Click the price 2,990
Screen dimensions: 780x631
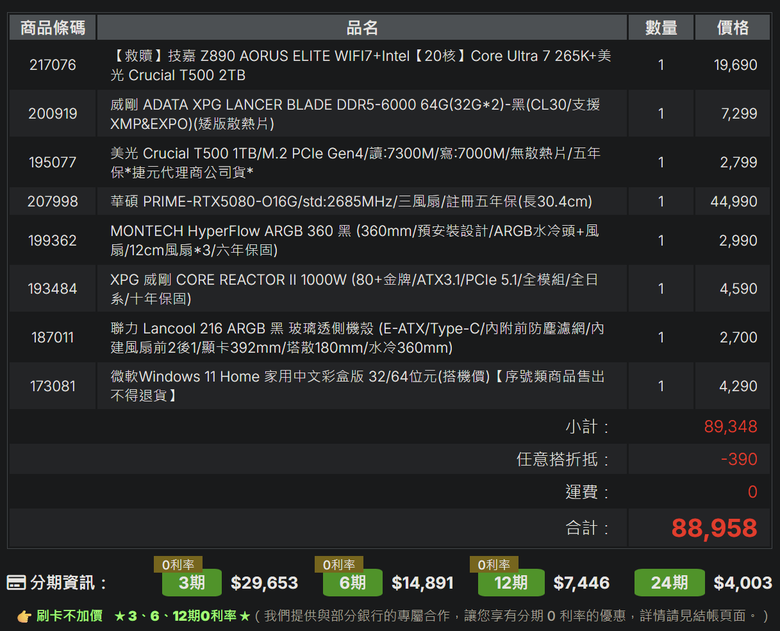(x=738, y=241)
